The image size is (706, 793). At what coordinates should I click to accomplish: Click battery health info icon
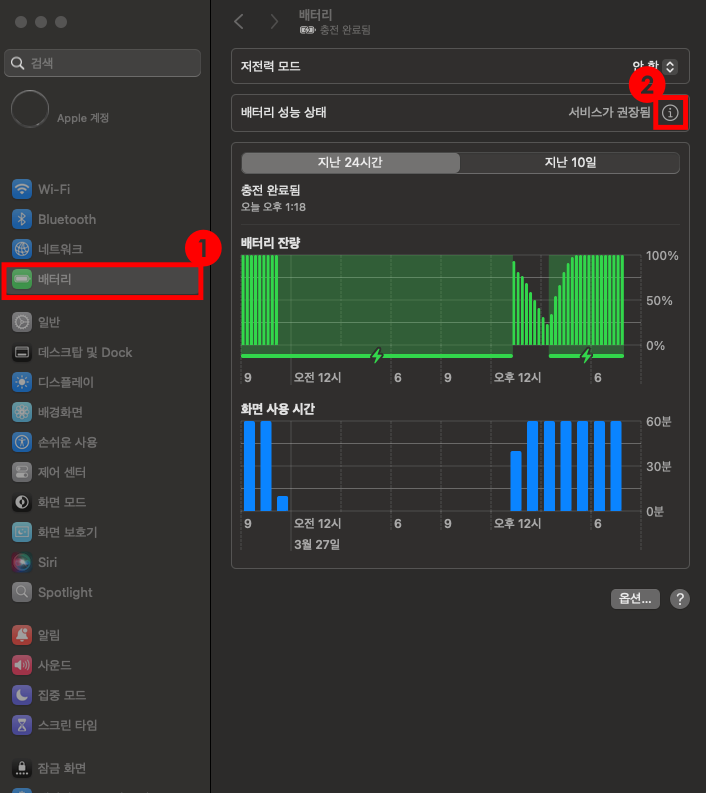point(670,112)
